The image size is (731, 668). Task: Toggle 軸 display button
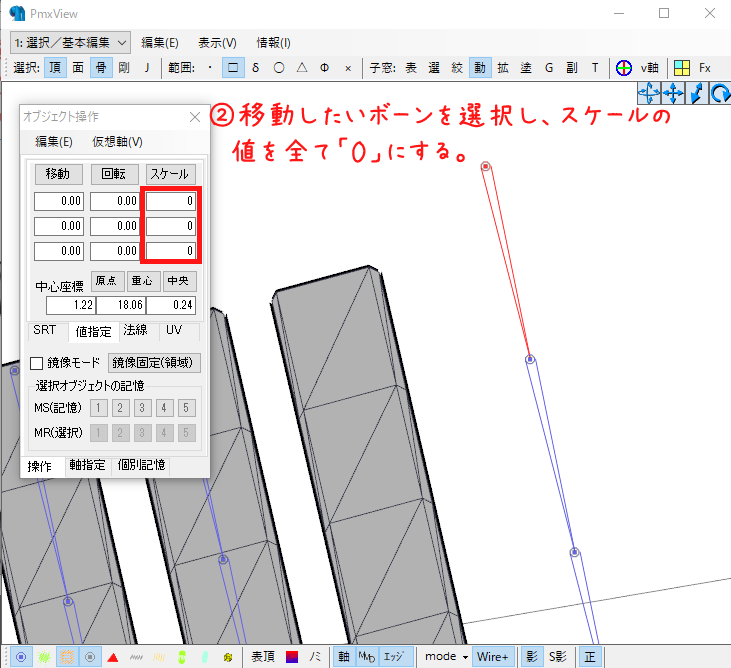[344, 657]
